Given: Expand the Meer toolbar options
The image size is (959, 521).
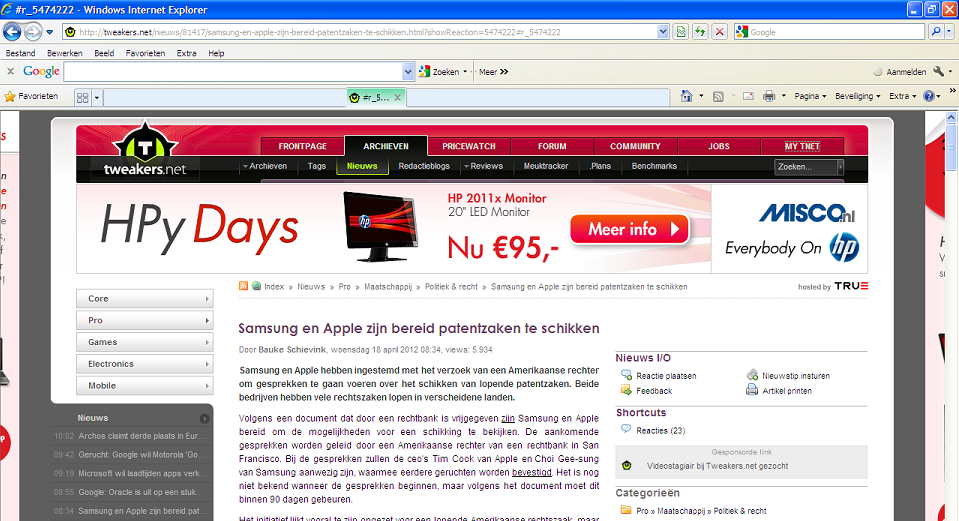Looking at the screenshot, I should (x=494, y=72).
